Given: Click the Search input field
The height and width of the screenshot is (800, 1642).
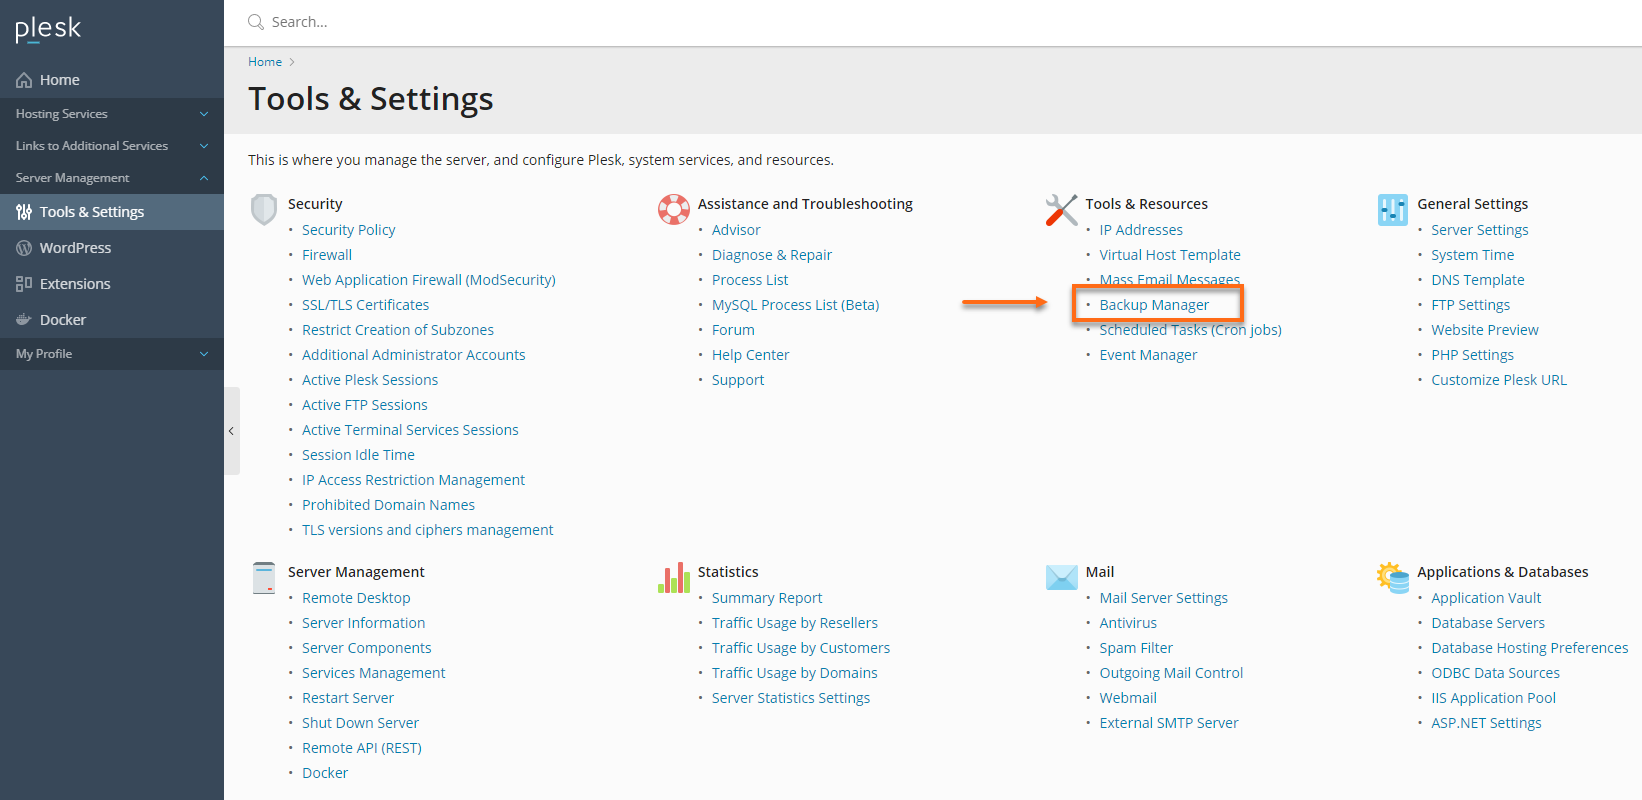Looking at the screenshot, I should [x=600, y=22].
